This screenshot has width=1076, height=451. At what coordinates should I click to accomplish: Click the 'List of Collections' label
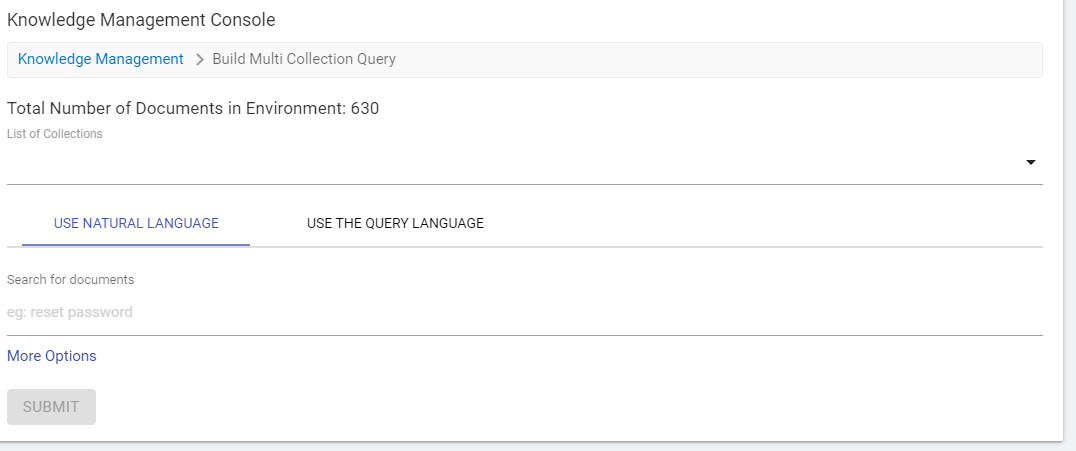tap(55, 134)
